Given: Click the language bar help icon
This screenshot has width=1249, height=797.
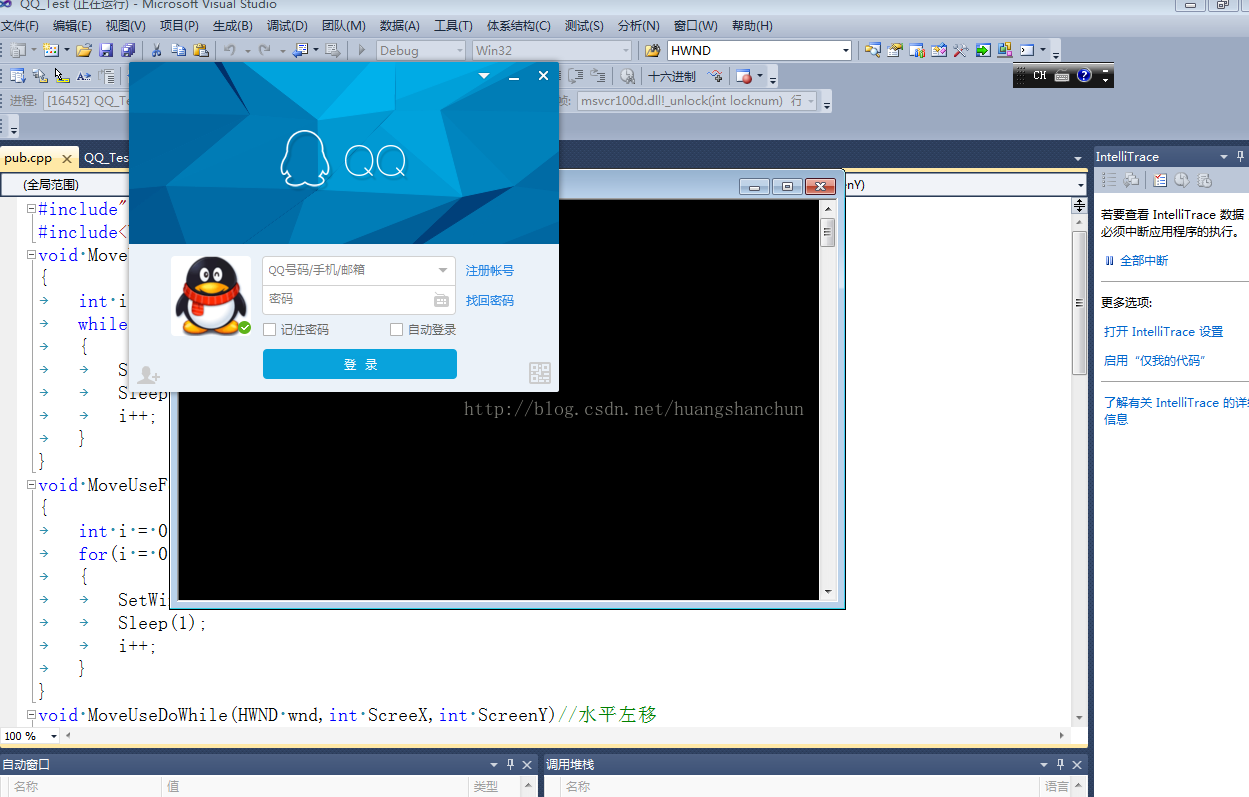Looking at the screenshot, I should (1084, 76).
